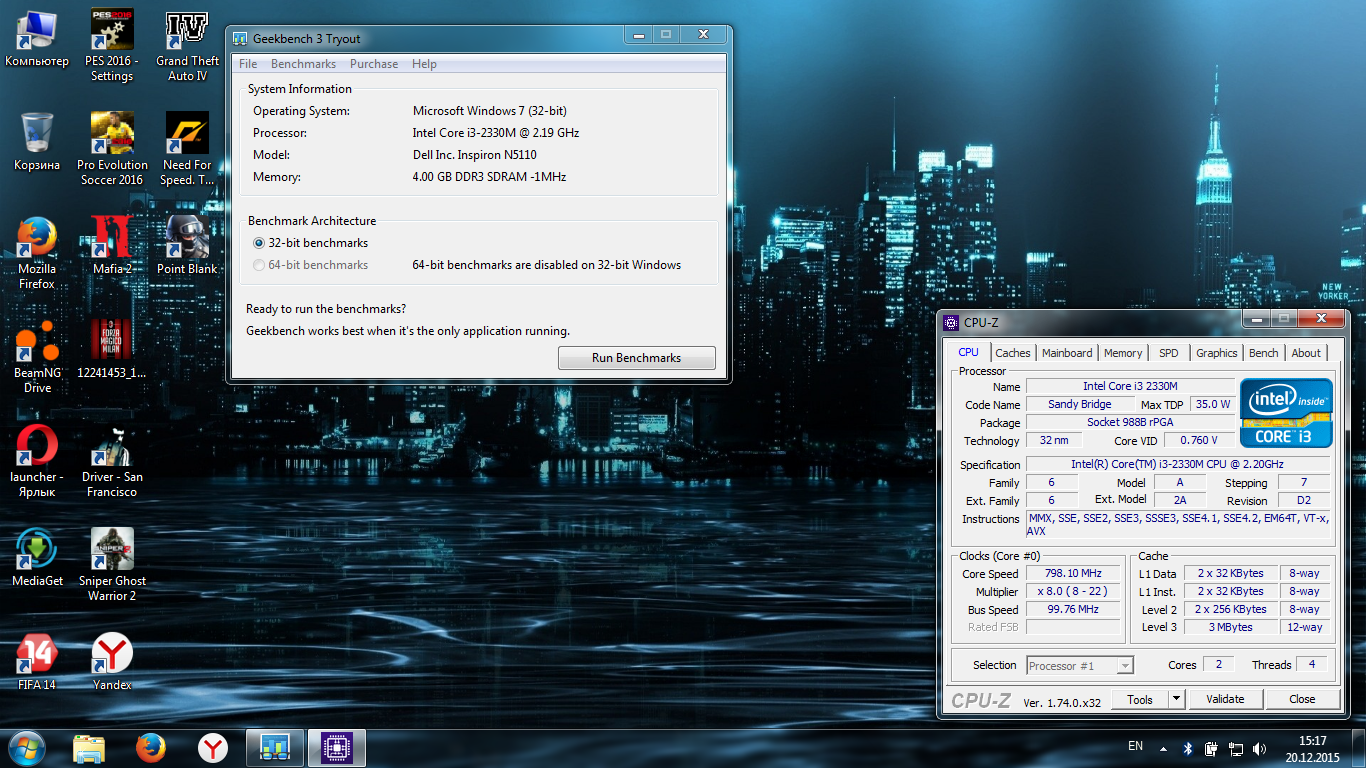Open Windows Explorer from taskbar
The height and width of the screenshot is (768, 1366).
[89, 748]
